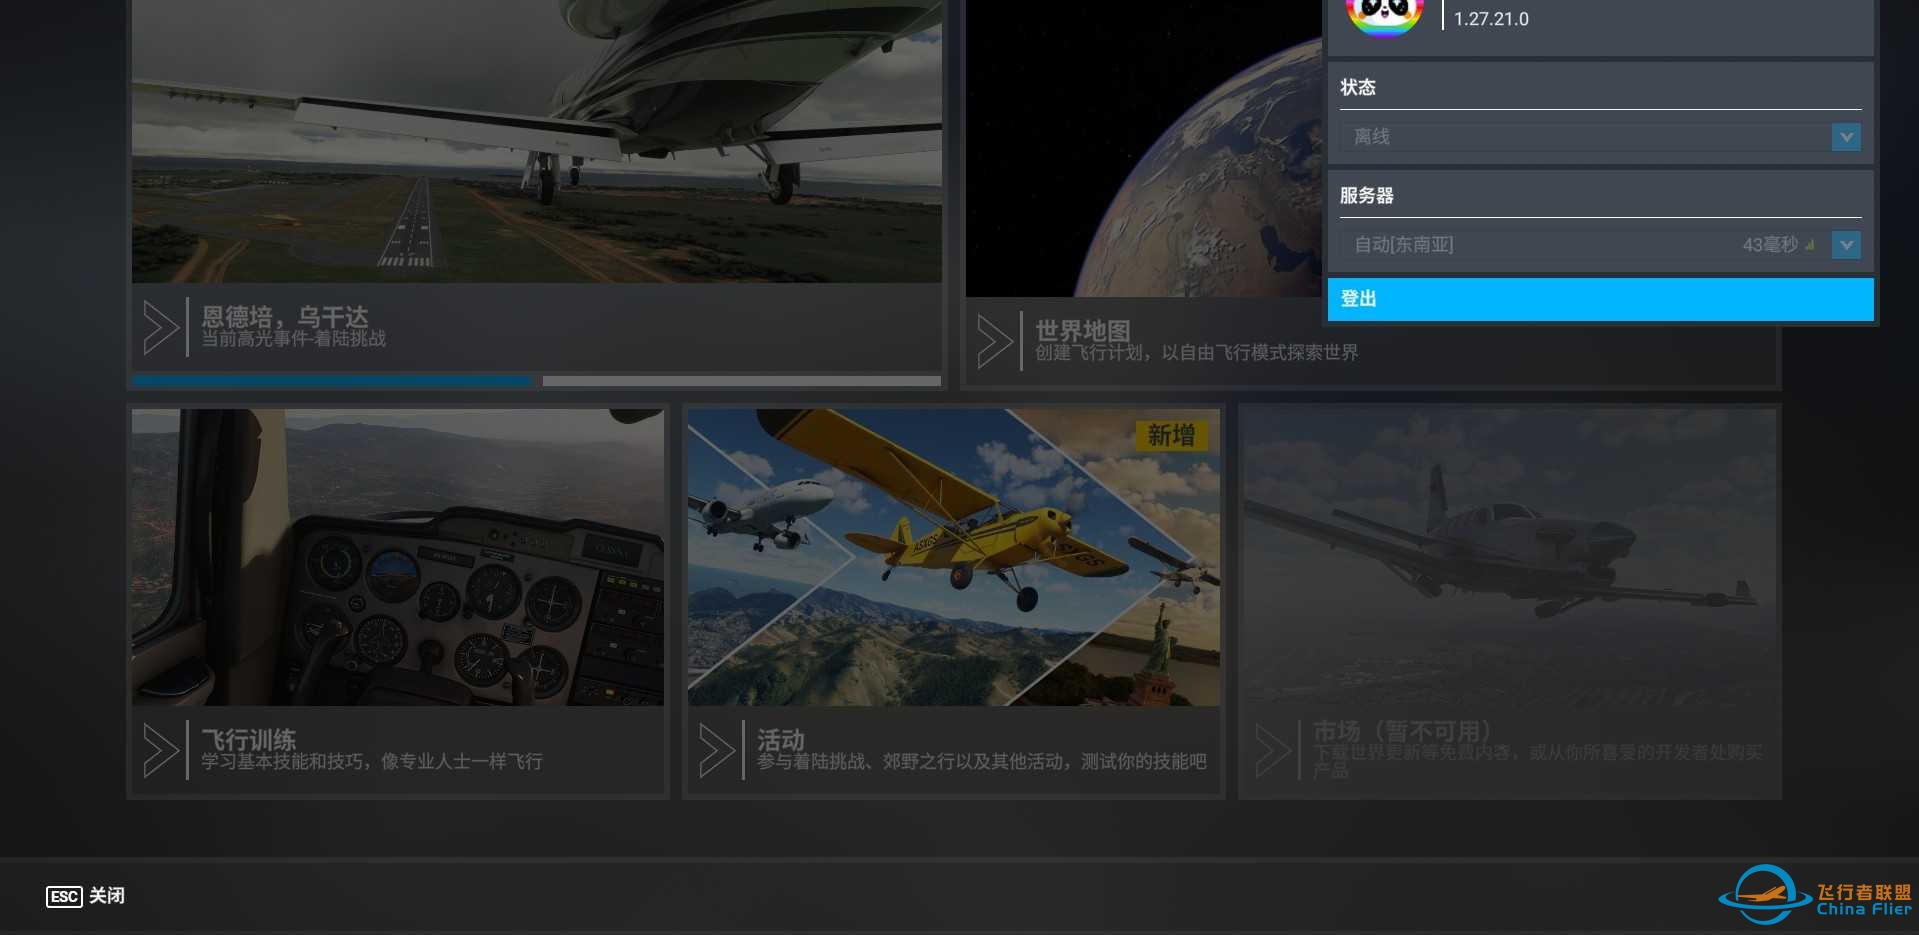Select the second grey carousel progress segment
Viewport: 1919px width, 935px height.
click(742, 381)
